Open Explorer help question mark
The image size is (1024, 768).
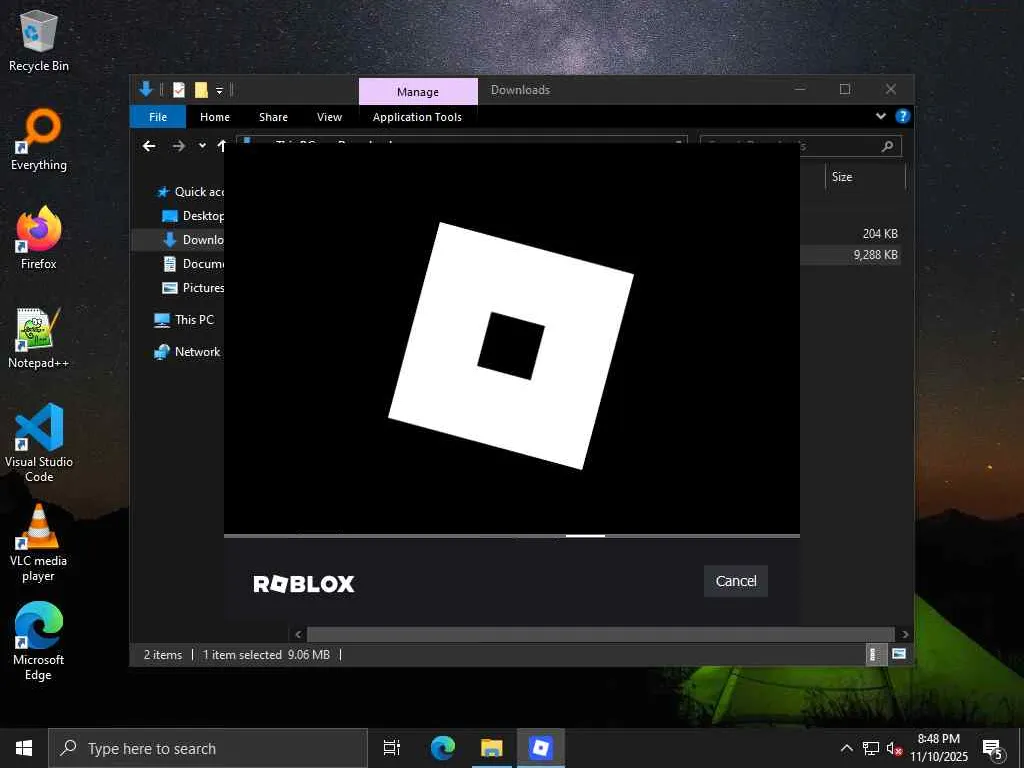[903, 116]
